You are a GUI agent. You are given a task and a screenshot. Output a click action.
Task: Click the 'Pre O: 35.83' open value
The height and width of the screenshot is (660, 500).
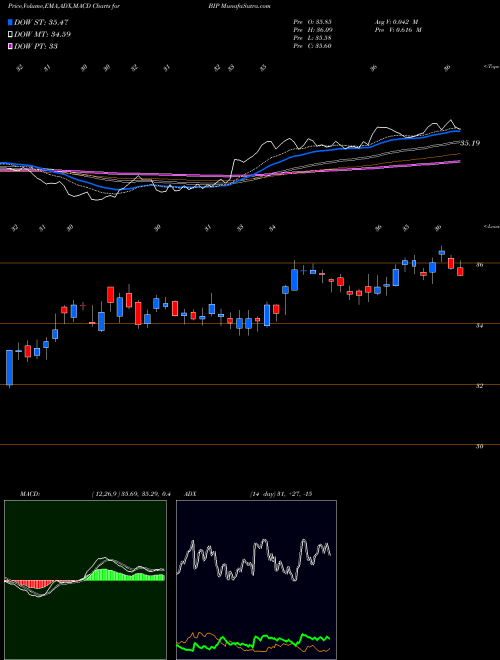tap(313, 22)
